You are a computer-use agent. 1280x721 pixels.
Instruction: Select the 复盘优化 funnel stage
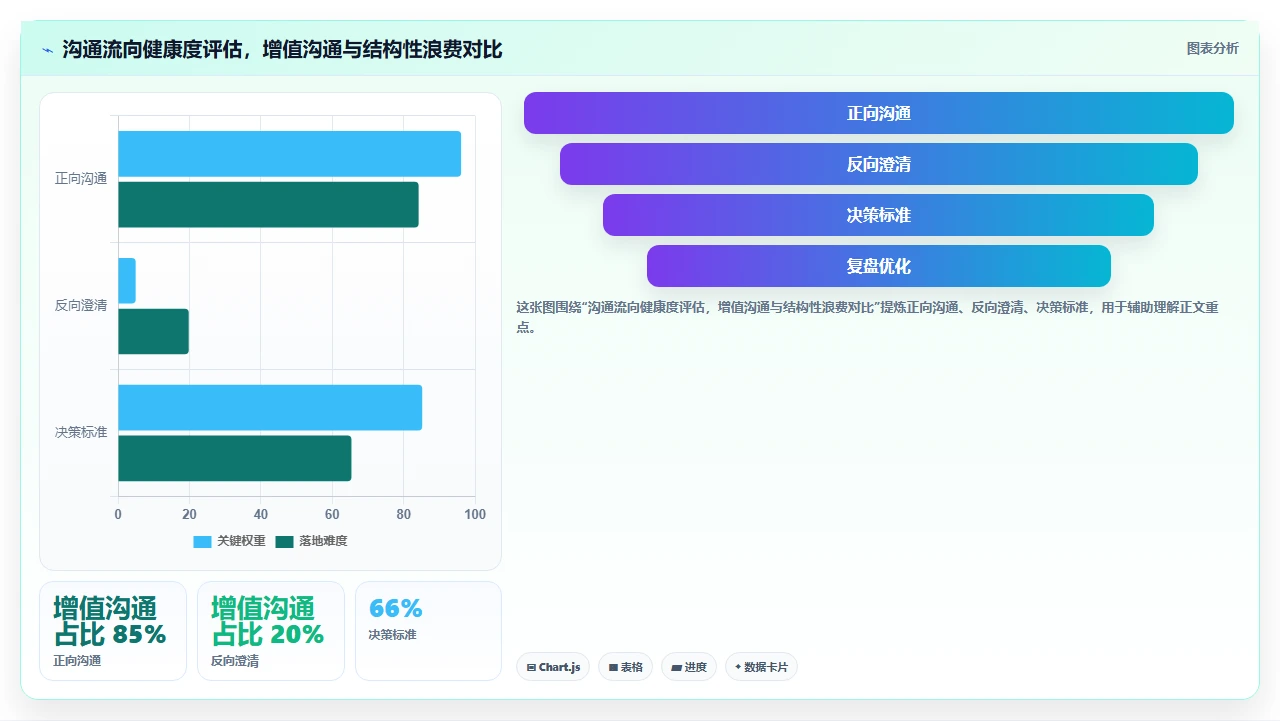click(879, 266)
